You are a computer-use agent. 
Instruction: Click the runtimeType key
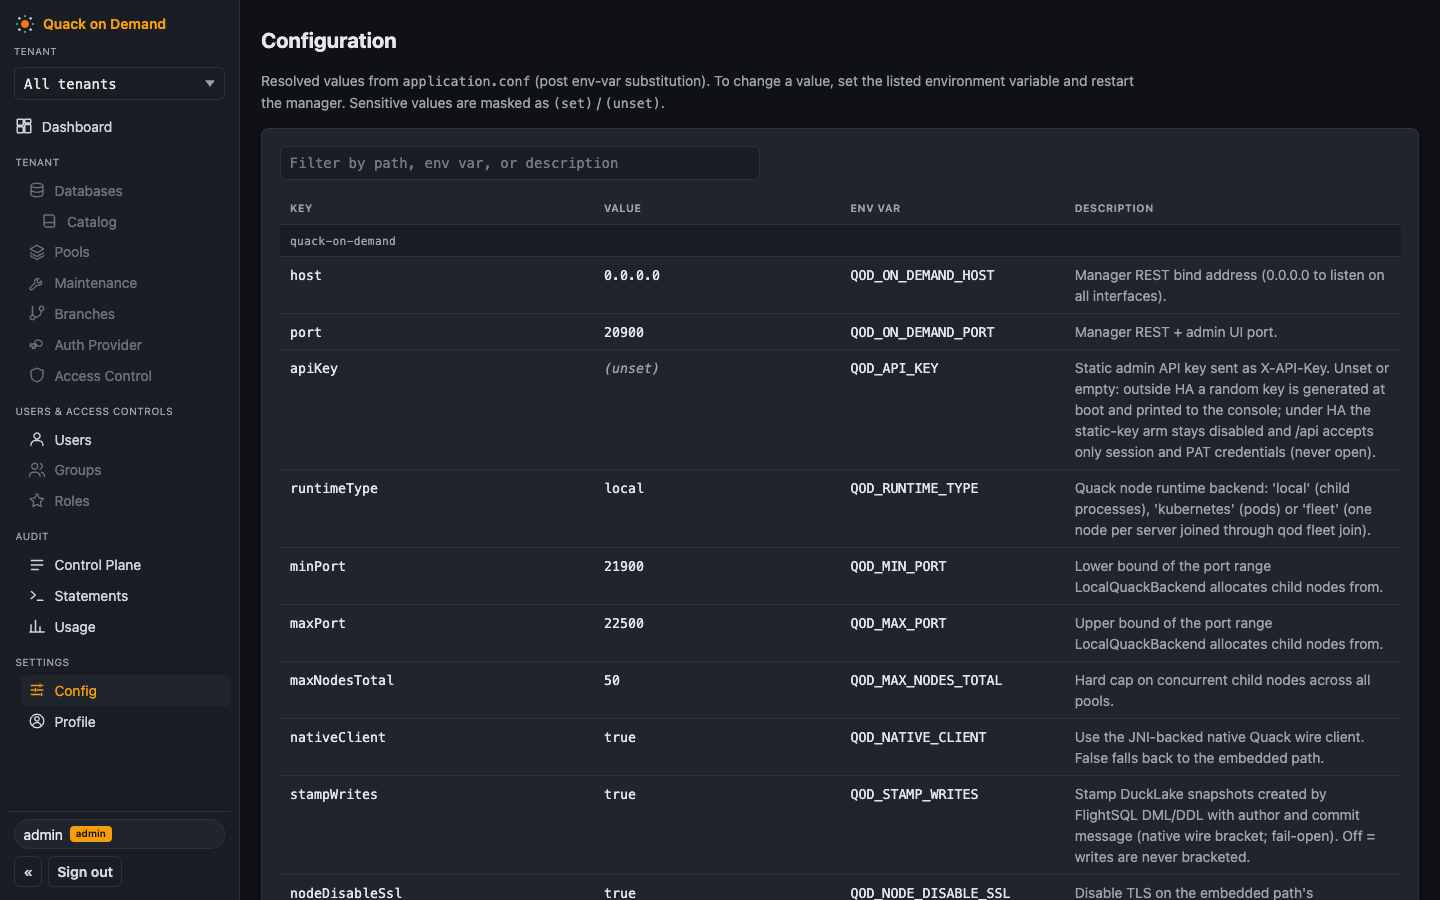[x=334, y=488]
